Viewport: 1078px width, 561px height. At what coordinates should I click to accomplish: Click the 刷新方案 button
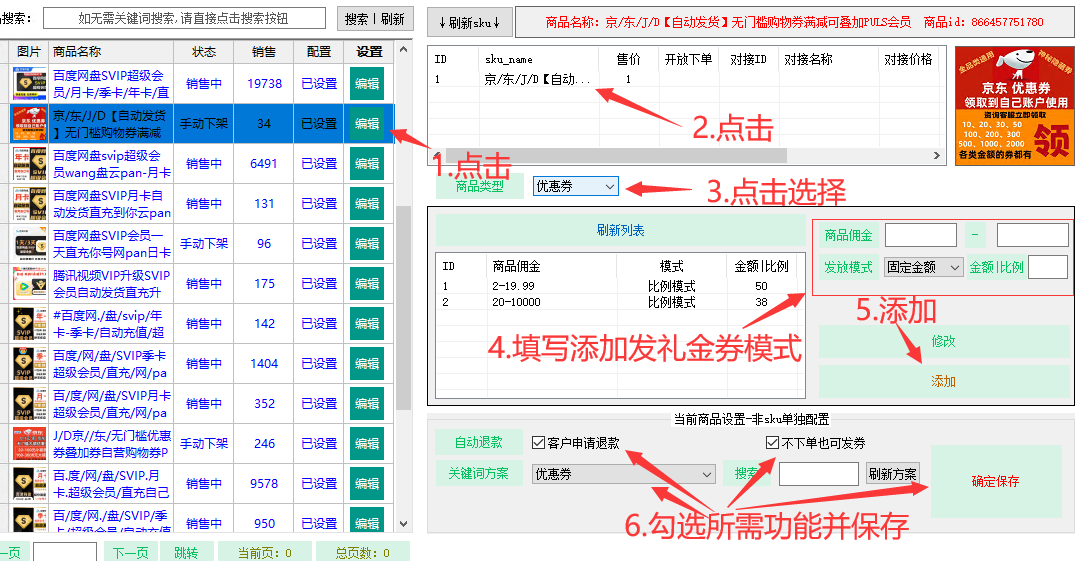(x=892, y=474)
